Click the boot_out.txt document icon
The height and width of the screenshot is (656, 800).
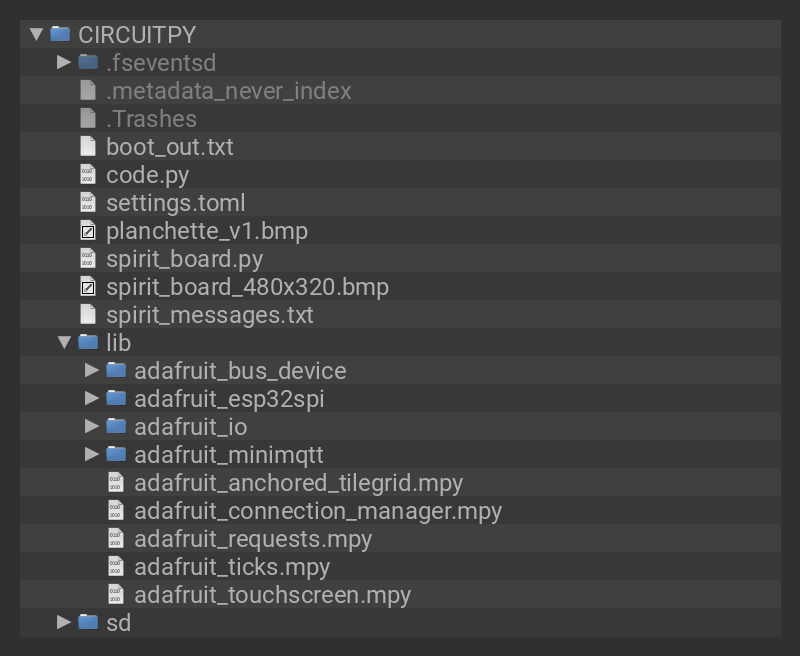click(88, 147)
